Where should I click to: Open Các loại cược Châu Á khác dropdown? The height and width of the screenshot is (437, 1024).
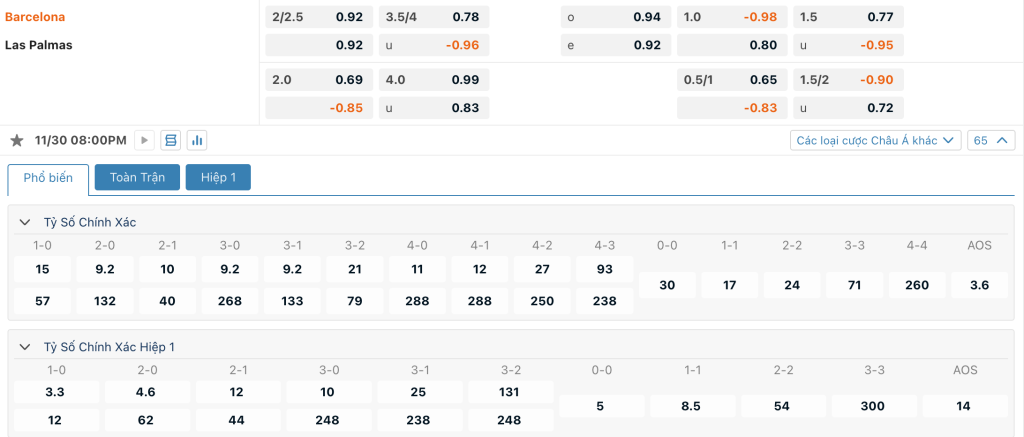pos(875,140)
